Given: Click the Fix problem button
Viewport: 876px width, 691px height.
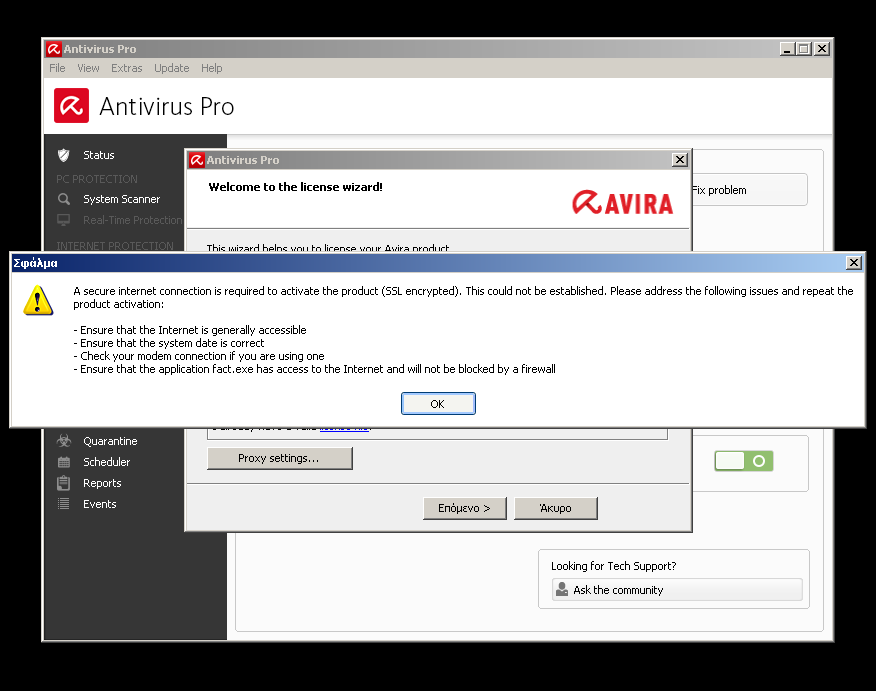Looking at the screenshot, I should pyautogui.click(x=749, y=190).
